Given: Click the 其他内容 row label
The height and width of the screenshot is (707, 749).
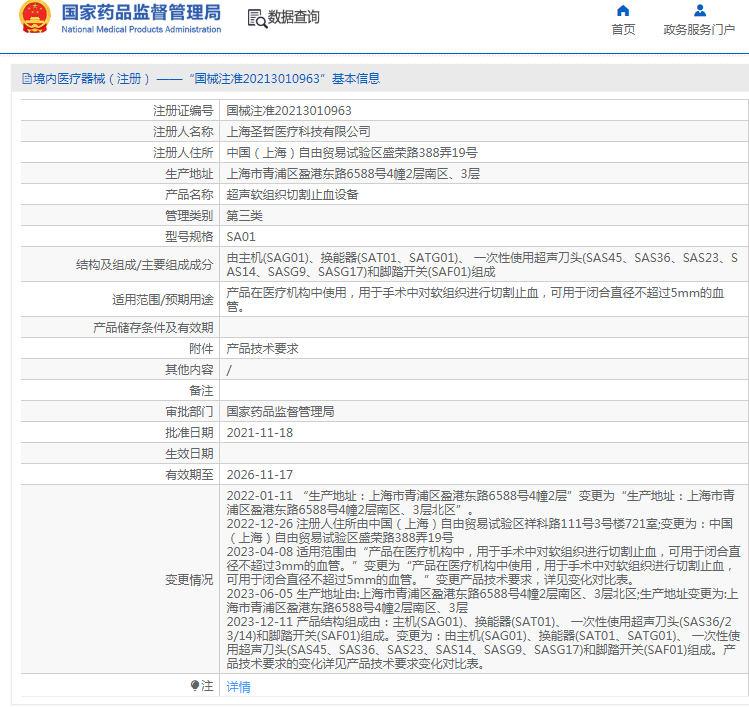Looking at the screenshot, I should (x=189, y=370).
